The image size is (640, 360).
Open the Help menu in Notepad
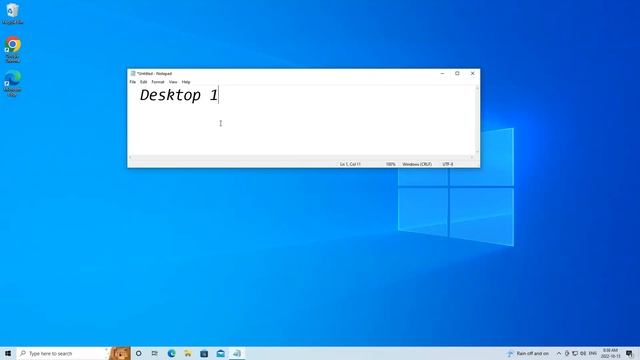point(186,82)
